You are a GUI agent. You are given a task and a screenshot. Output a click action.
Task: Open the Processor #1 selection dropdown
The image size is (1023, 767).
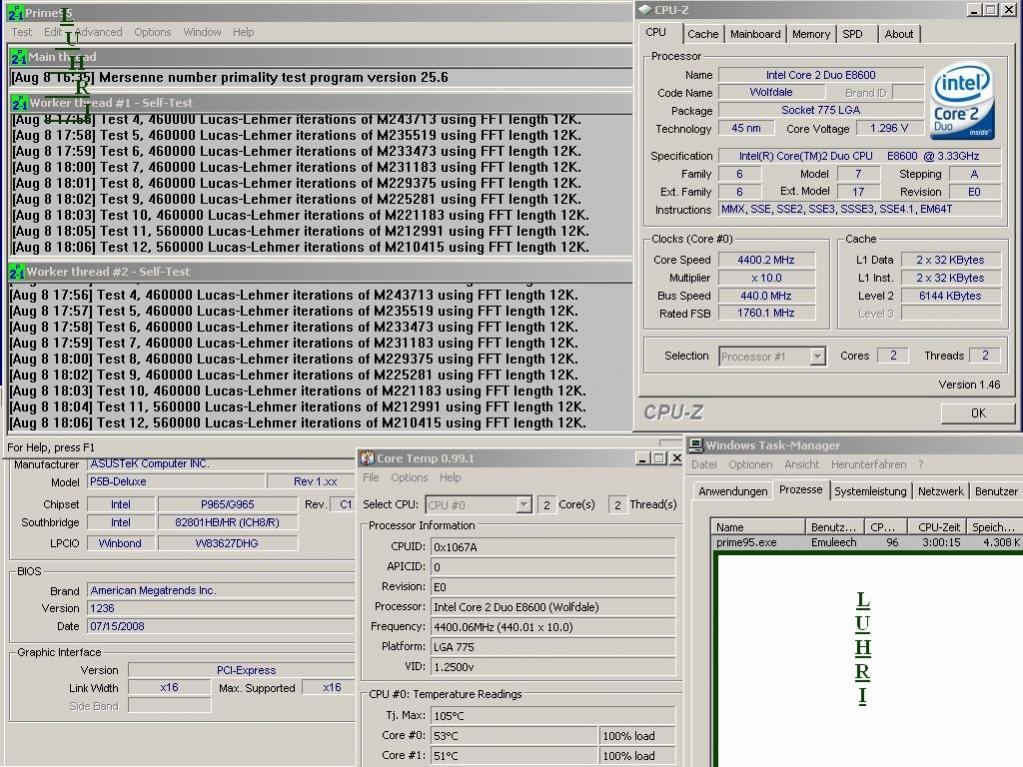tap(772, 356)
